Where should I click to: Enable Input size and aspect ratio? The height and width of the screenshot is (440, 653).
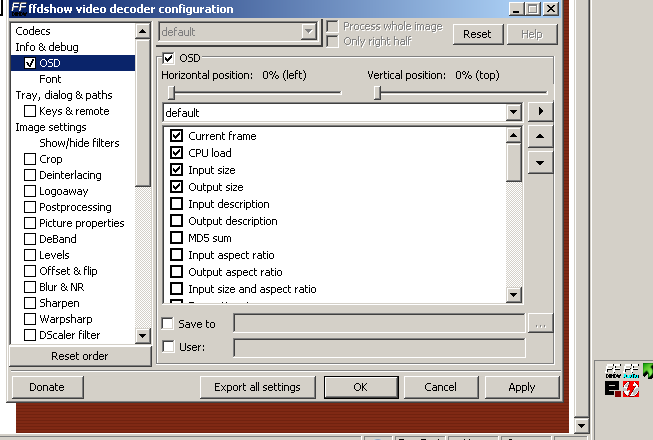177,288
